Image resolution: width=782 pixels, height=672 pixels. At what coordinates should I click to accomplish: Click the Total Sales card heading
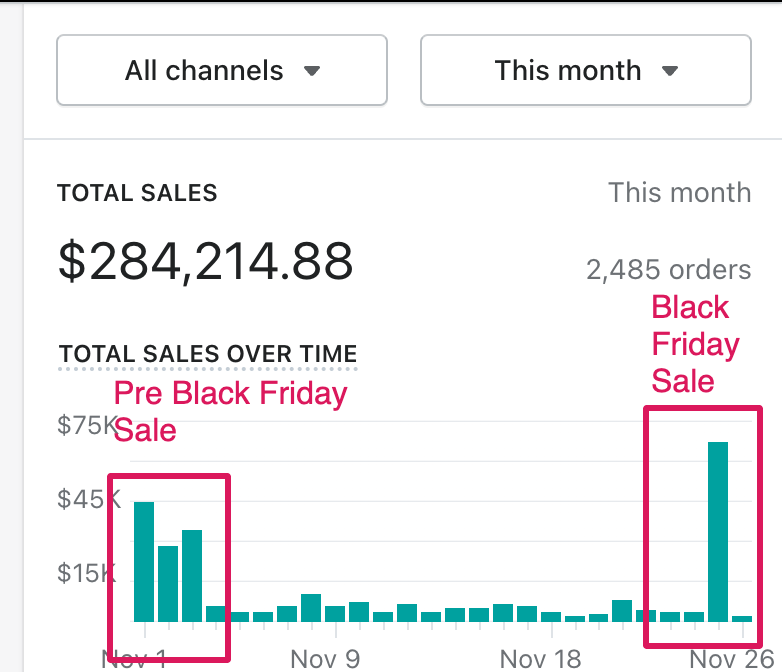pos(137,193)
